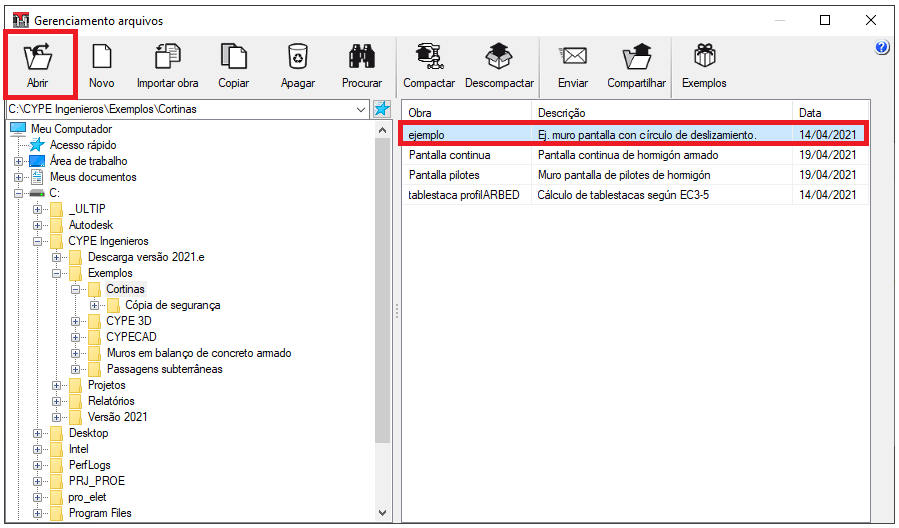899x528 pixels.
Task: Expand the Projetos folder node
Action: (56, 385)
